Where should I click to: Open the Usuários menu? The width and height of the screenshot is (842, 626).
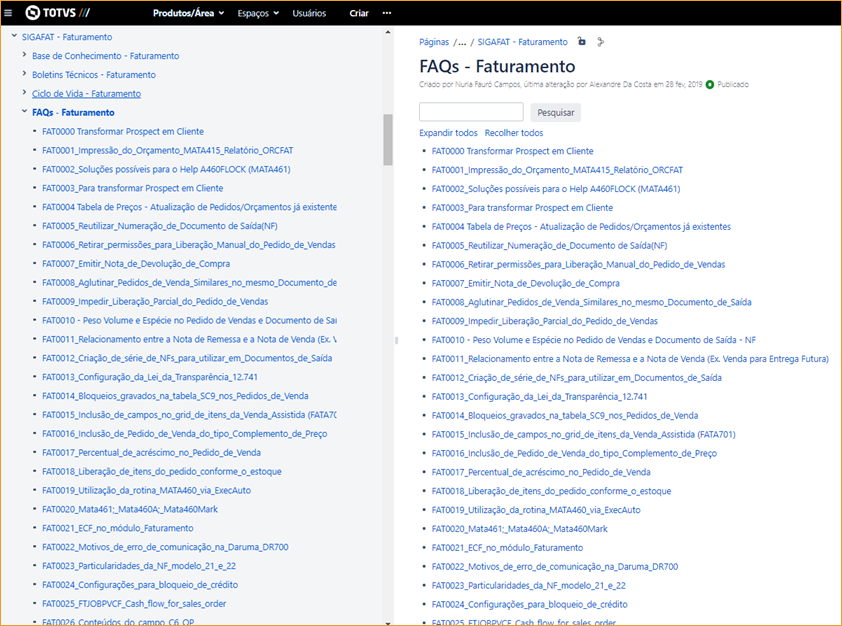point(309,13)
